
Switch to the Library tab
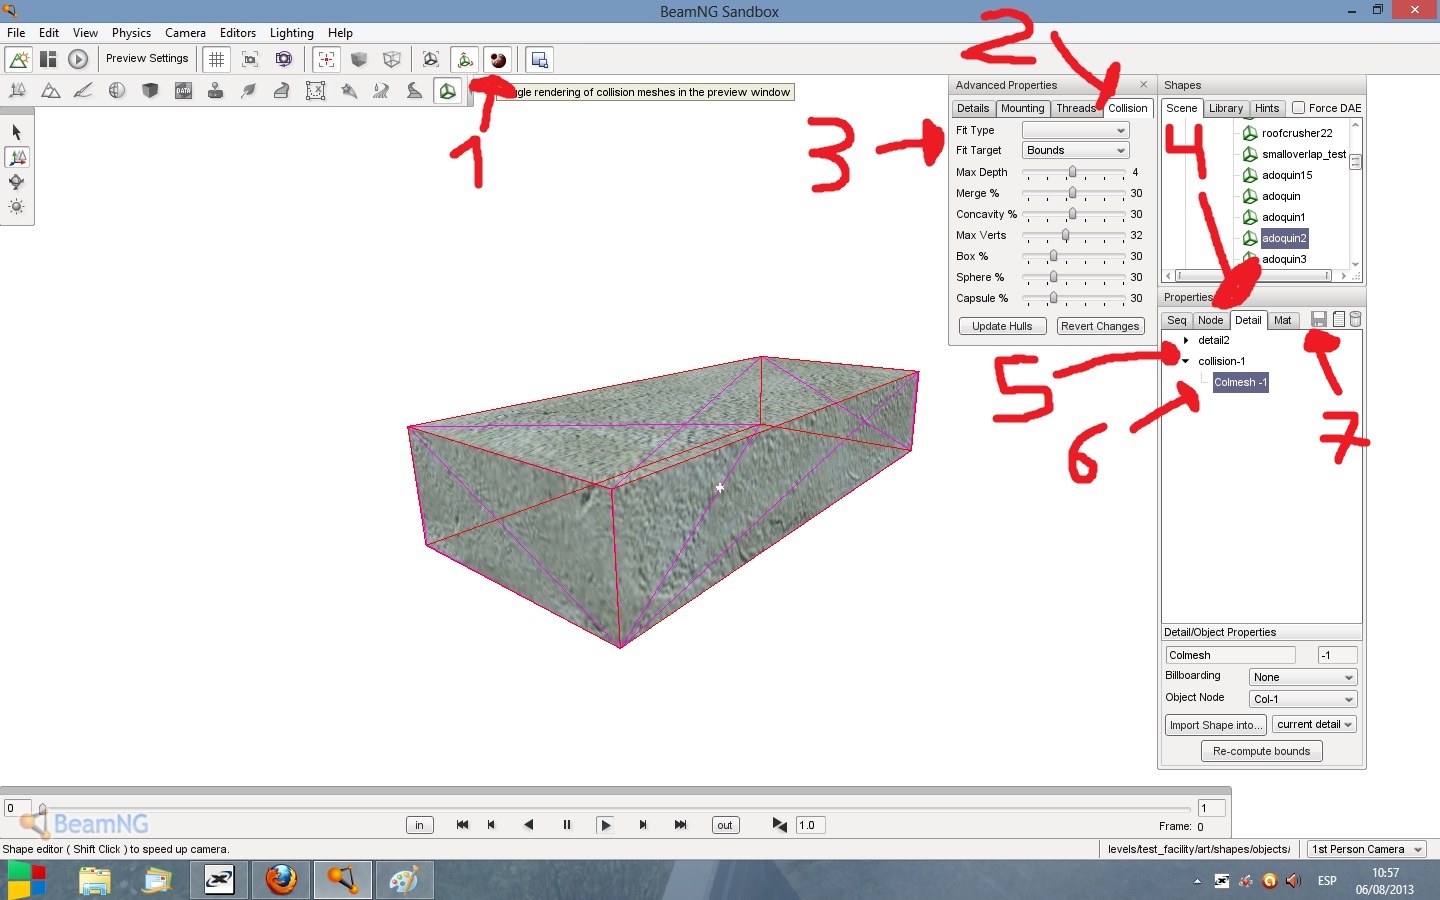pos(1225,108)
